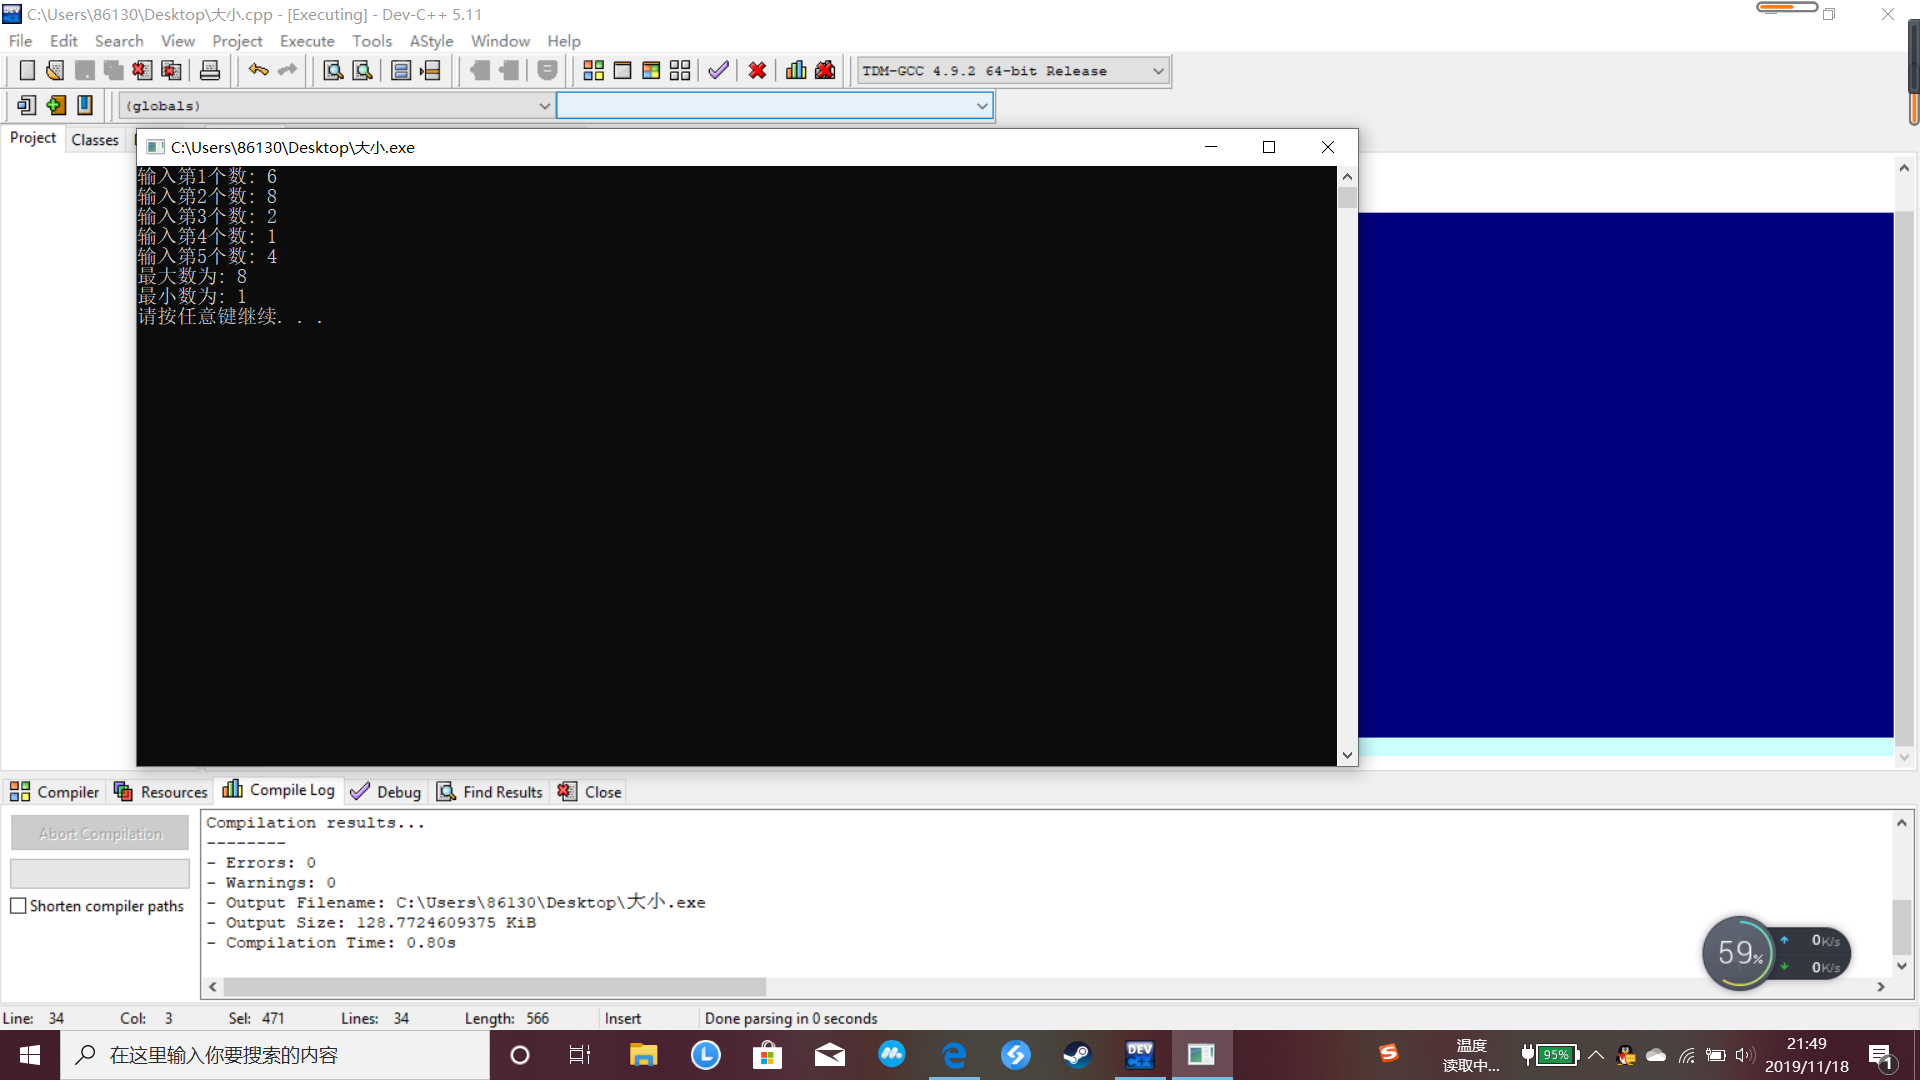Click the red X Stop Execution icon

(x=757, y=70)
